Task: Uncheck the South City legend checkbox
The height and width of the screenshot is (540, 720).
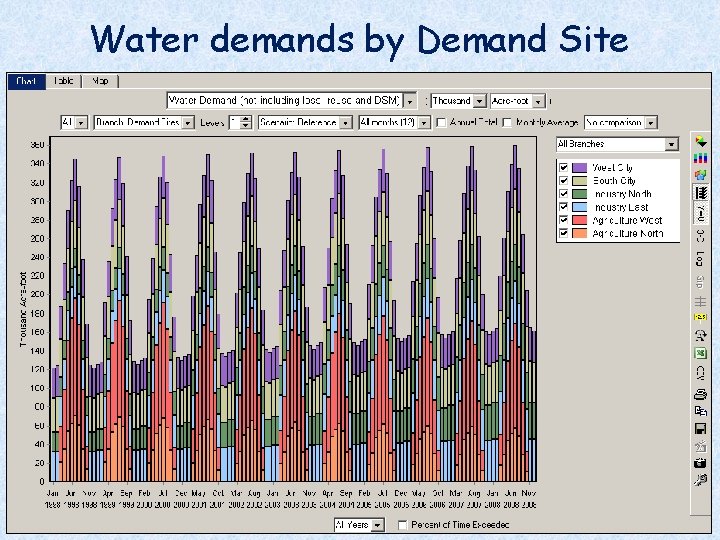Action: (563, 180)
